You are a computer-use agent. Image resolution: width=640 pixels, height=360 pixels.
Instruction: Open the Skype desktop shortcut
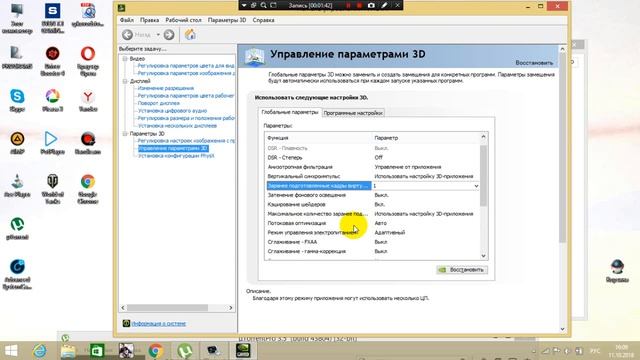coord(17,100)
